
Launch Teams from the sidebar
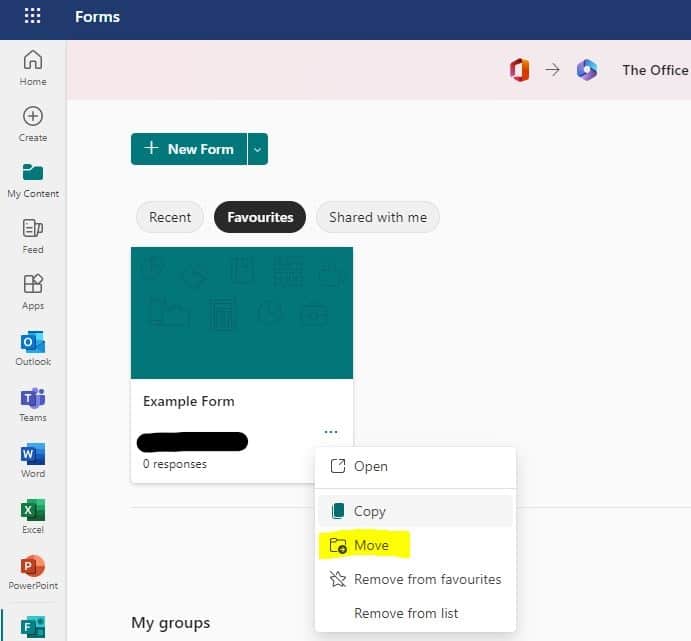pyautogui.click(x=33, y=404)
